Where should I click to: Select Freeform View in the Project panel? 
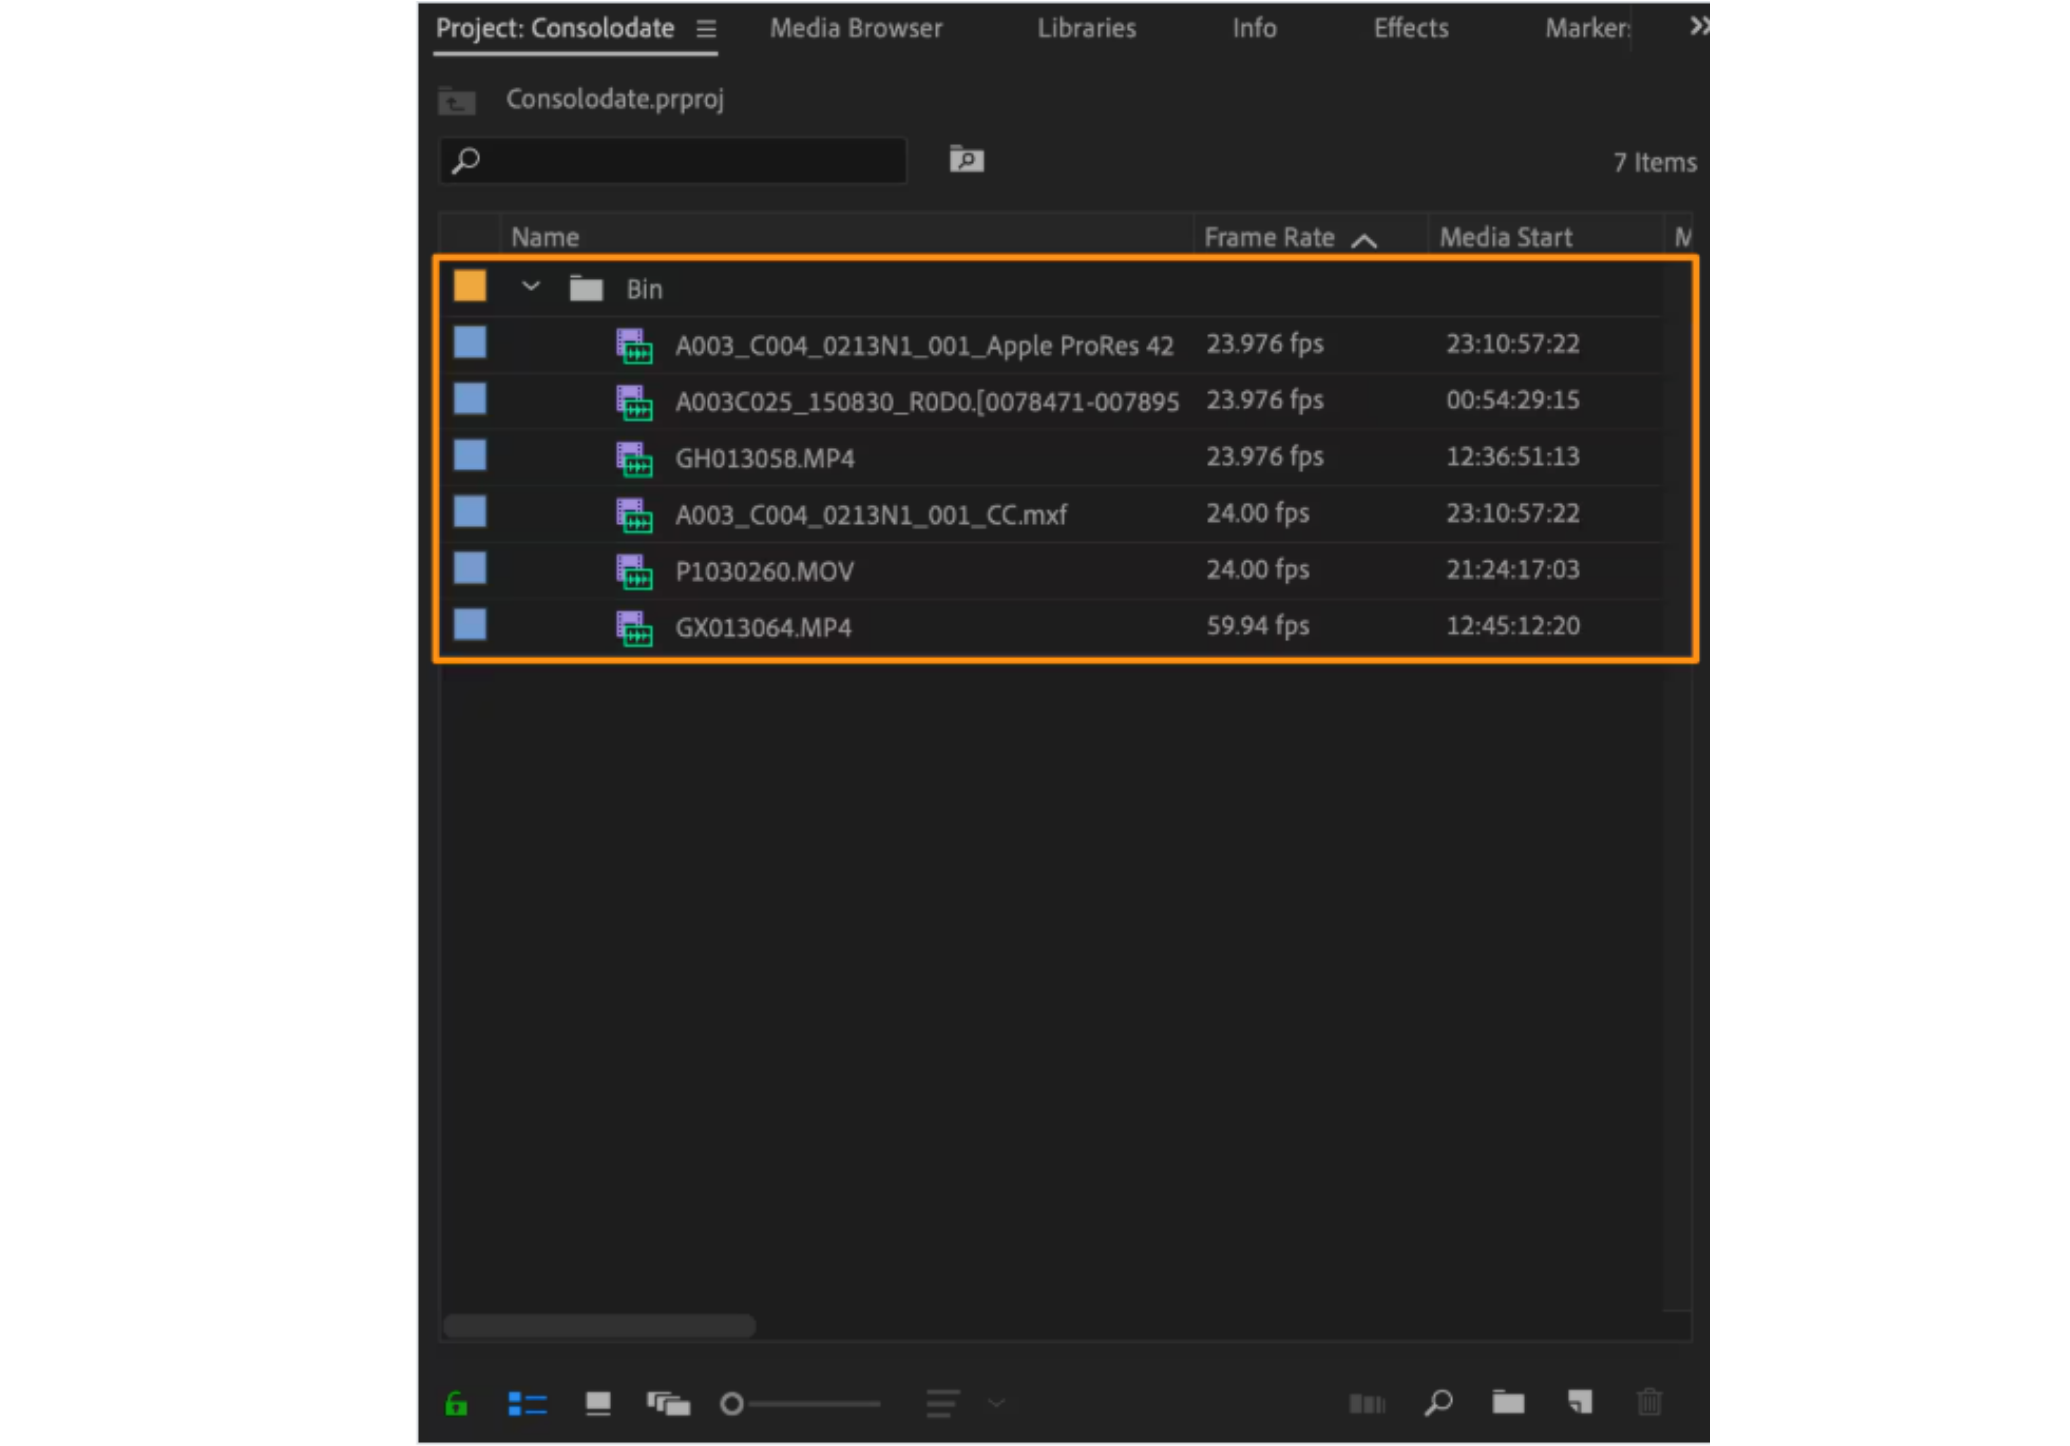(x=668, y=1403)
